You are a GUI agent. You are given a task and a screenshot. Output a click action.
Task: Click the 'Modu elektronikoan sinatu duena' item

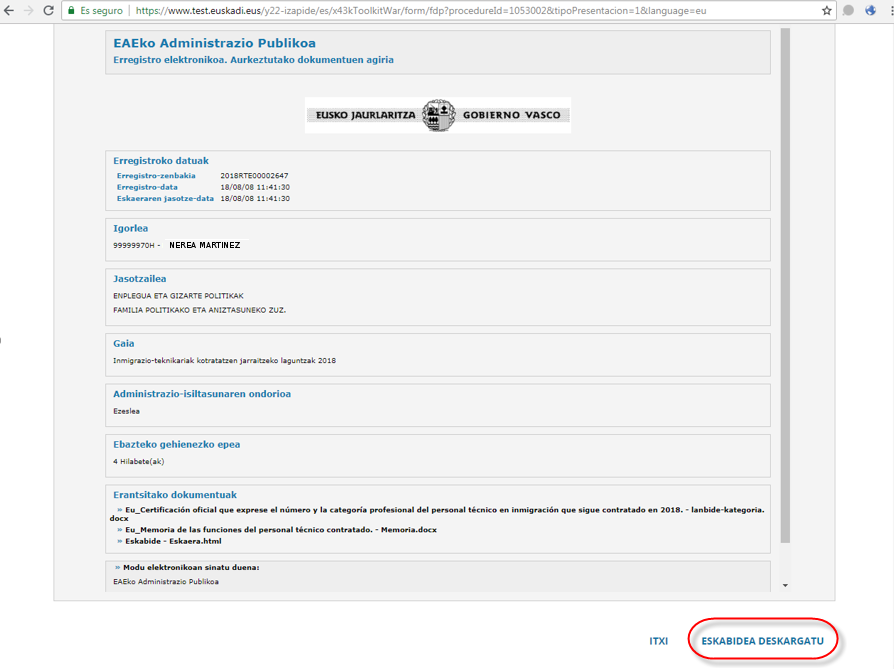point(192,568)
